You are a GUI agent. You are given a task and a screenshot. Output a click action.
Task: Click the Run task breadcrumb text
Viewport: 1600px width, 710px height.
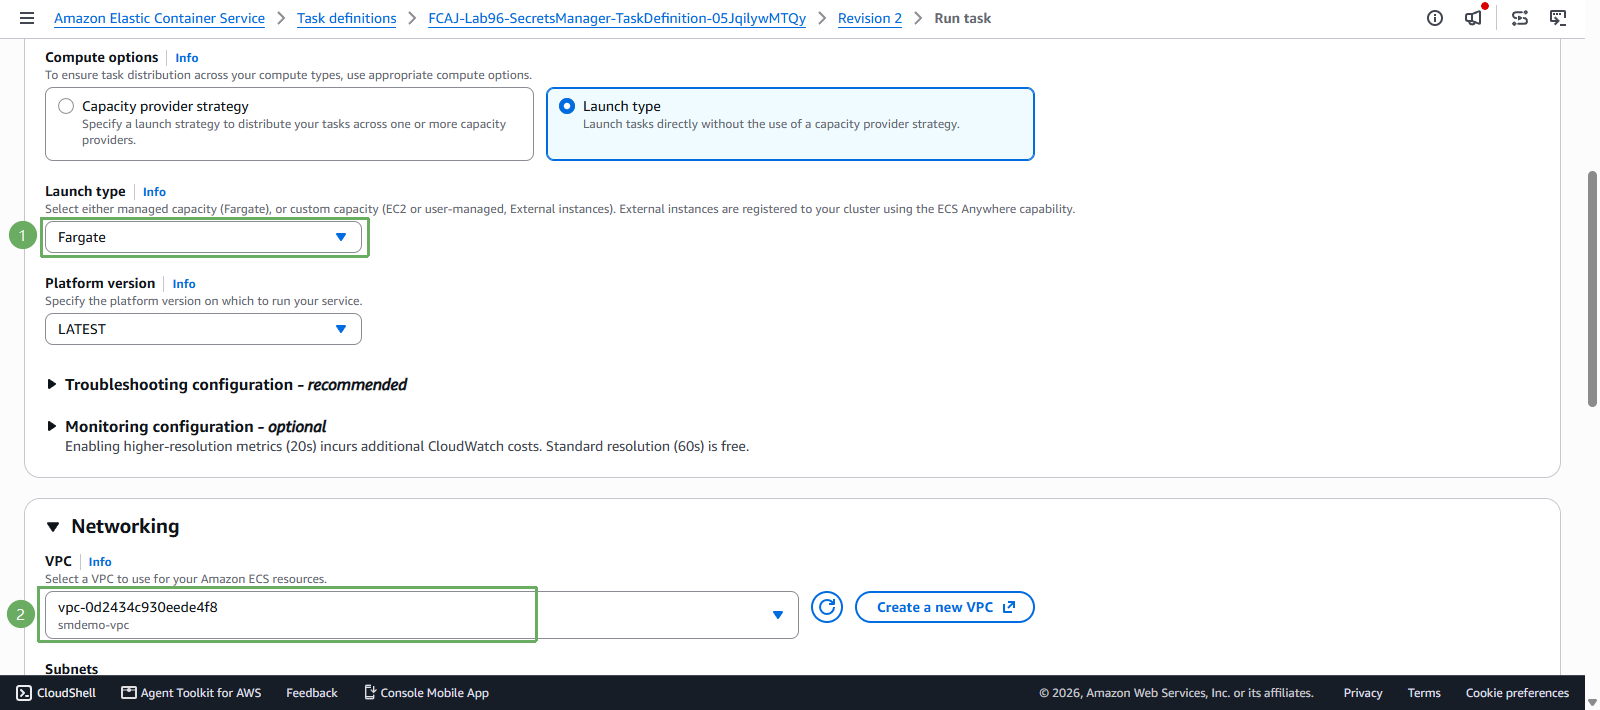point(963,18)
